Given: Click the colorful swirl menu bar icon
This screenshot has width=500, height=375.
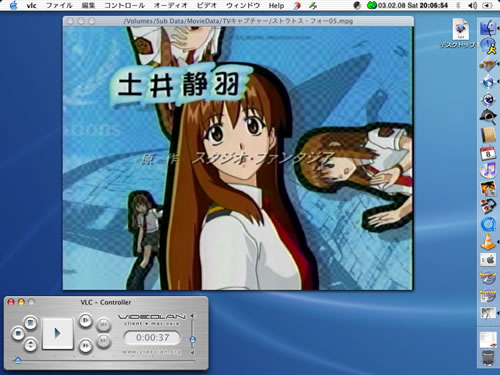Looking at the screenshot, I should [297, 6].
